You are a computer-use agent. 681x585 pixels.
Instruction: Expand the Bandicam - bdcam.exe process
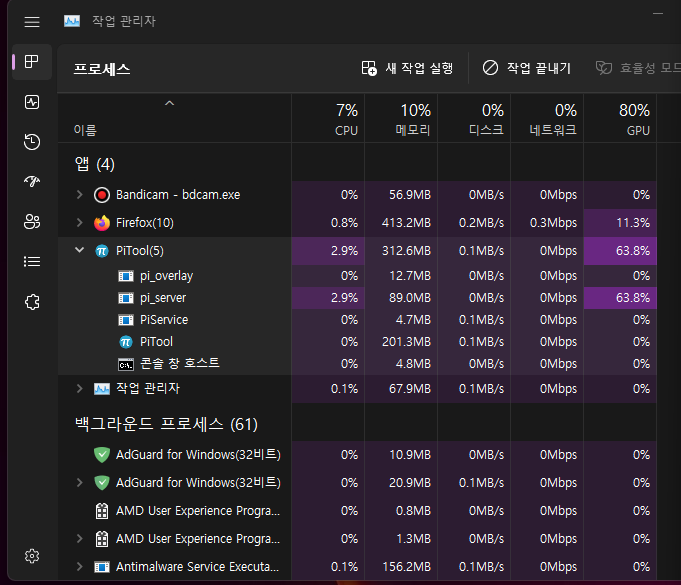click(x=80, y=195)
